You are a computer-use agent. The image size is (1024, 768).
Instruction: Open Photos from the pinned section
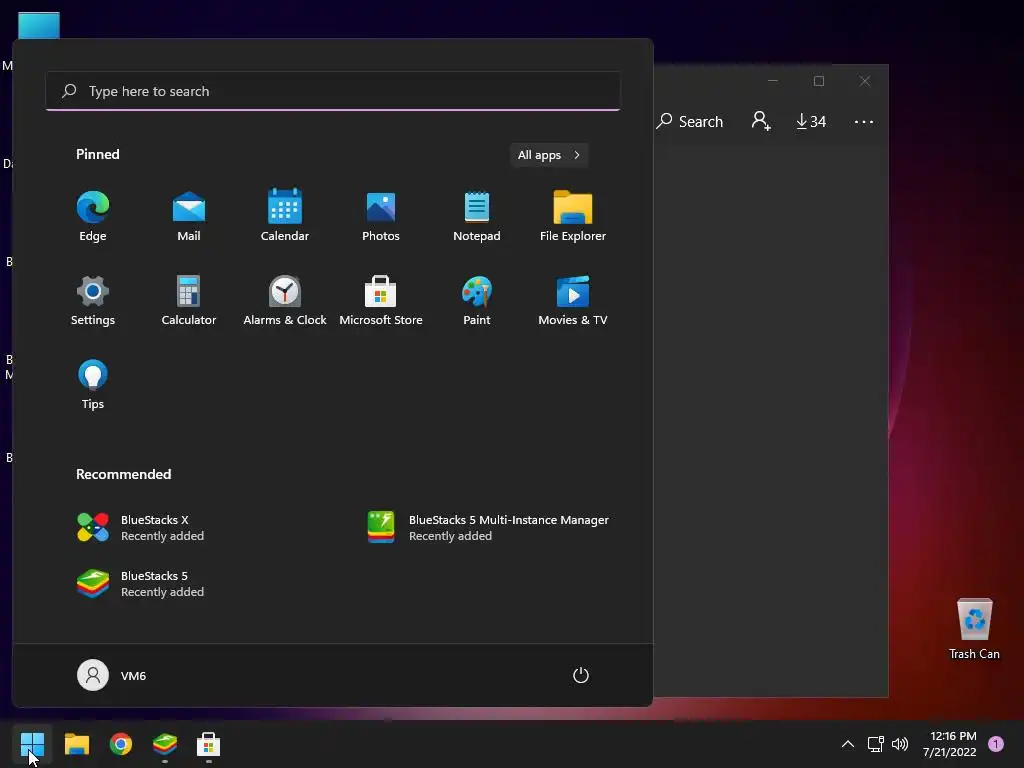tap(381, 217)
